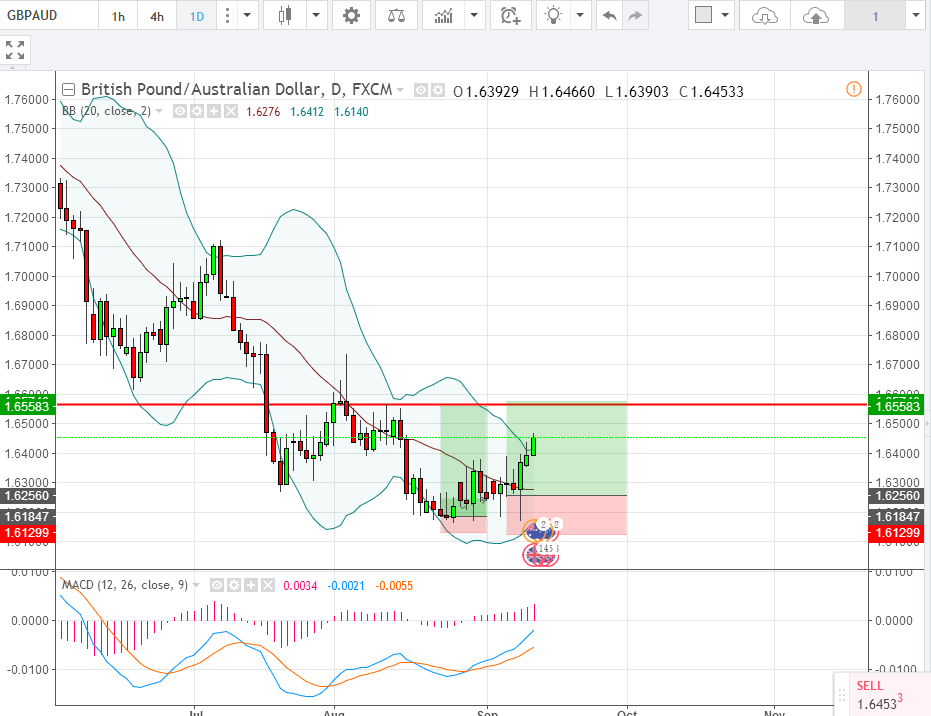Click the red horizontal line at 1.65583
The image size is (931, 716).
point(462,404)
